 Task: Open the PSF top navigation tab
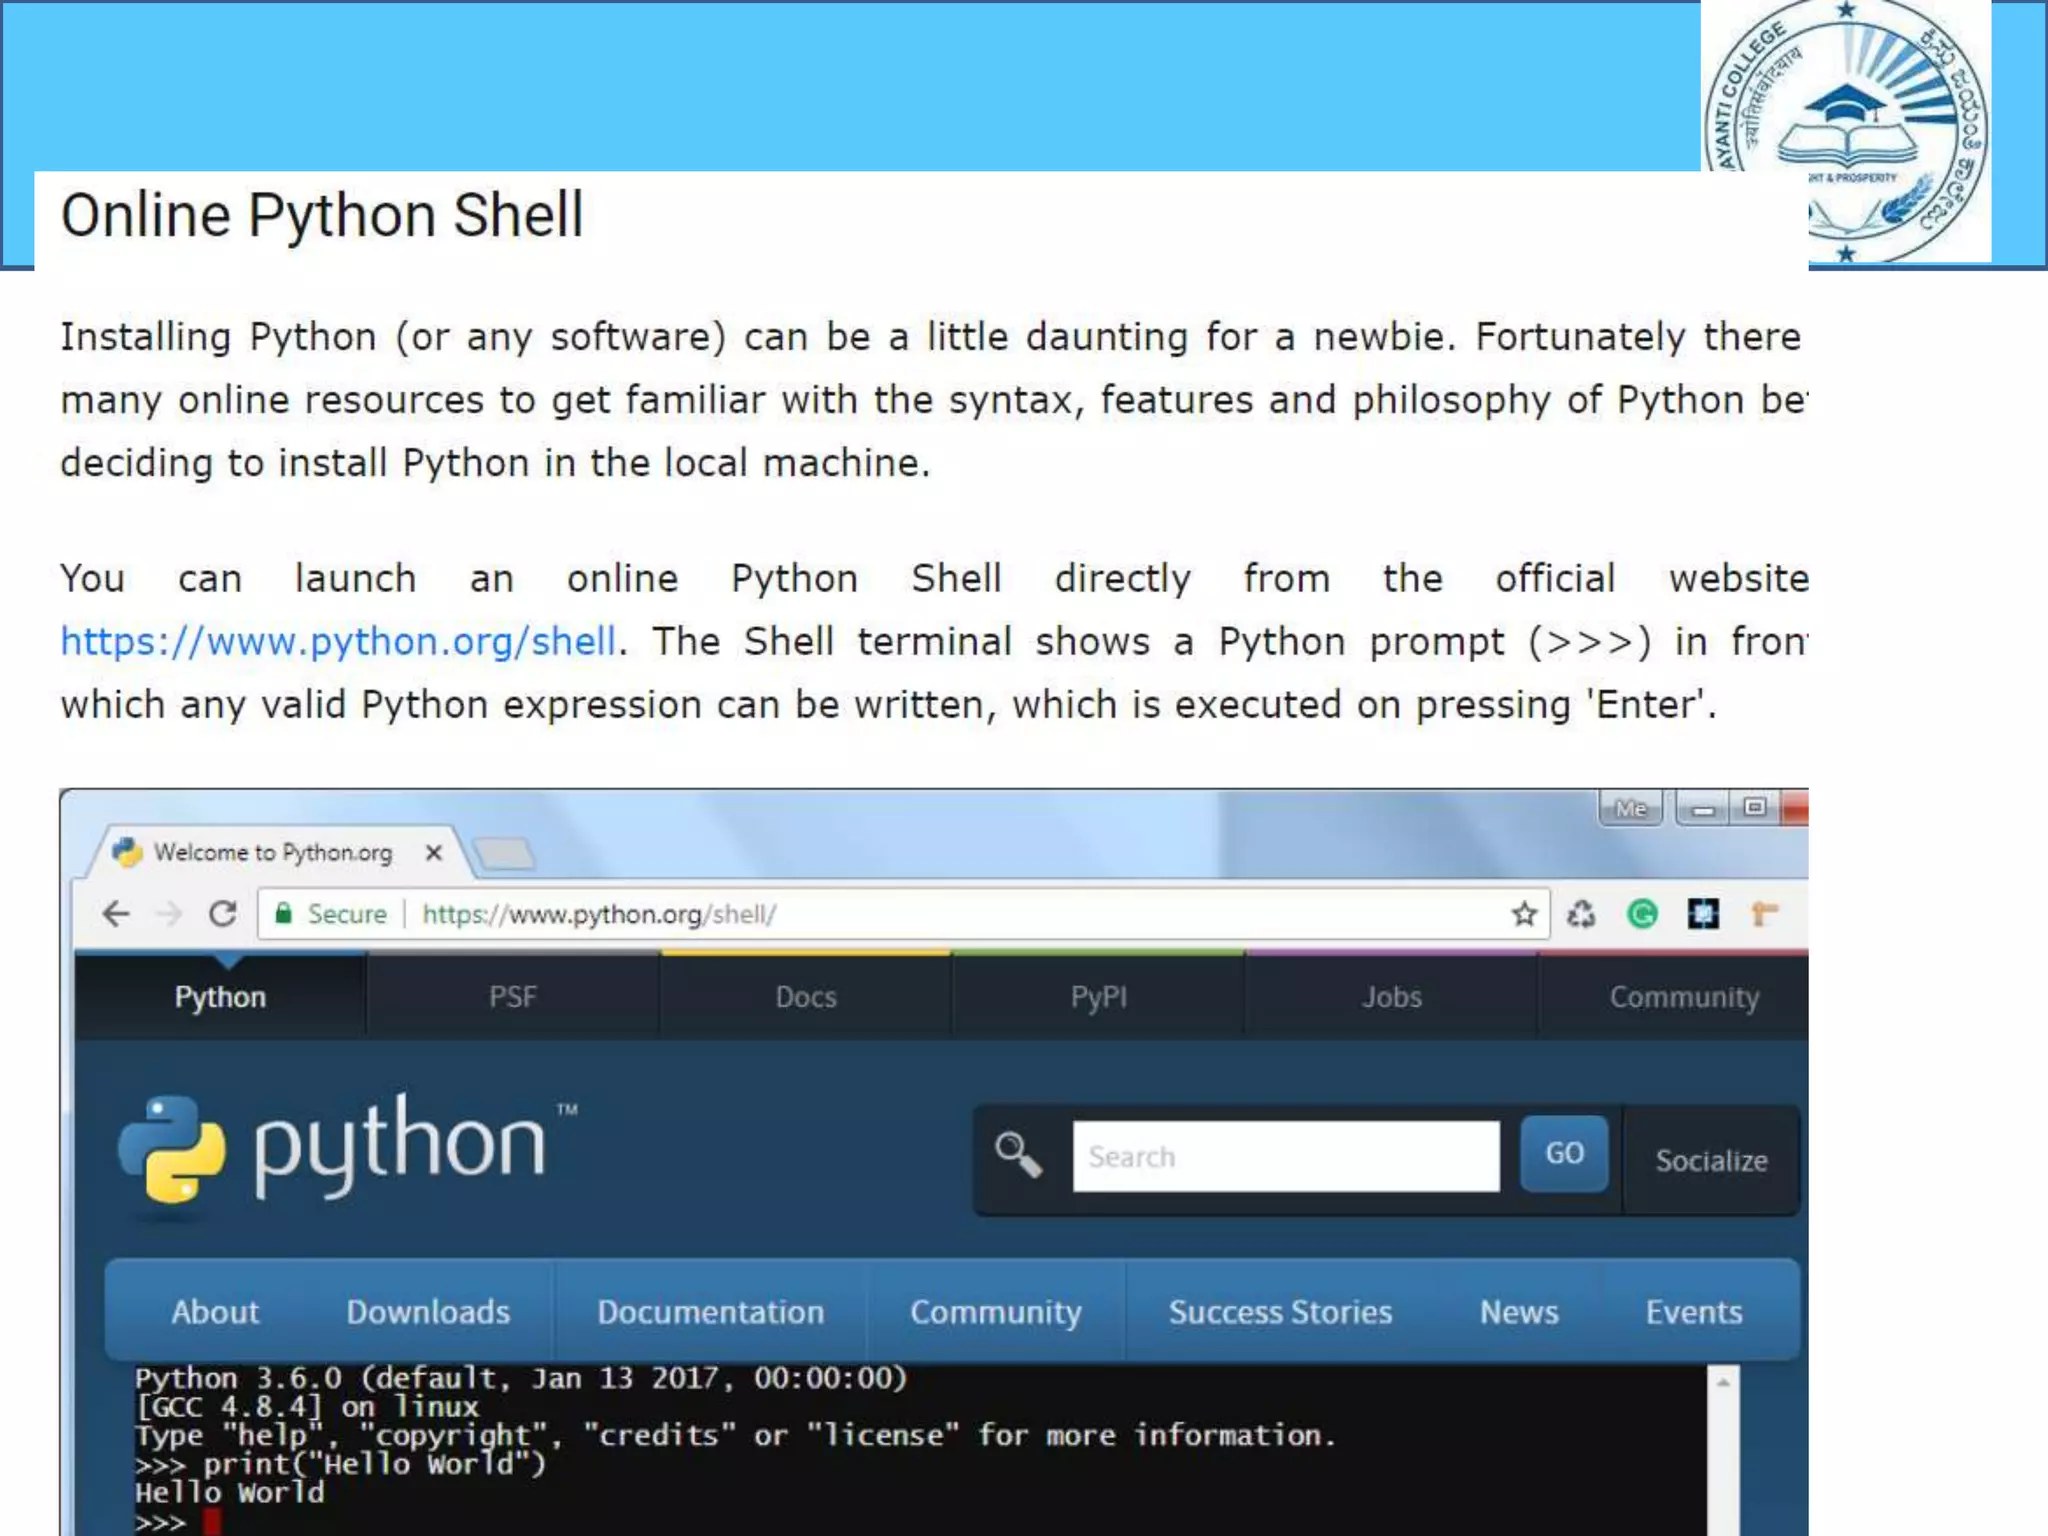pyautogui.click(x=512, y=997)
